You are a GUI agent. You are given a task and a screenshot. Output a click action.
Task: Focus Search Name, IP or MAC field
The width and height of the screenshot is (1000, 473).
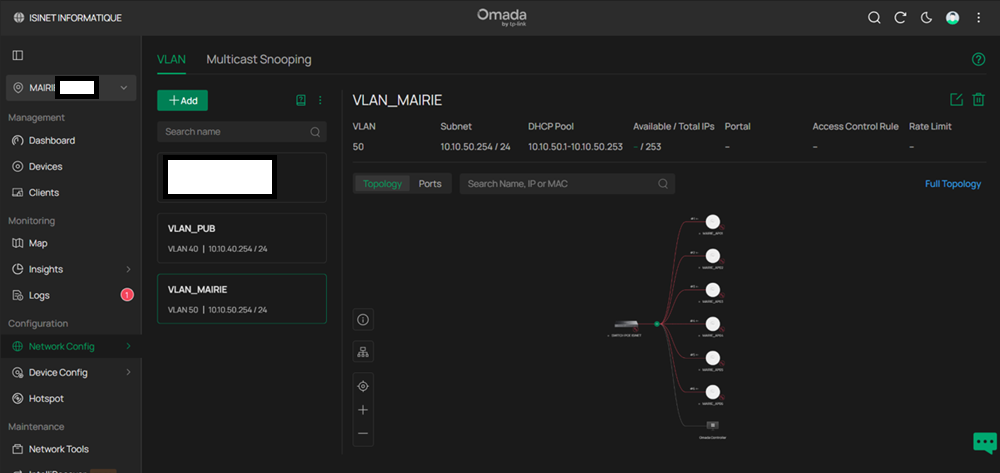click(567, 184)
